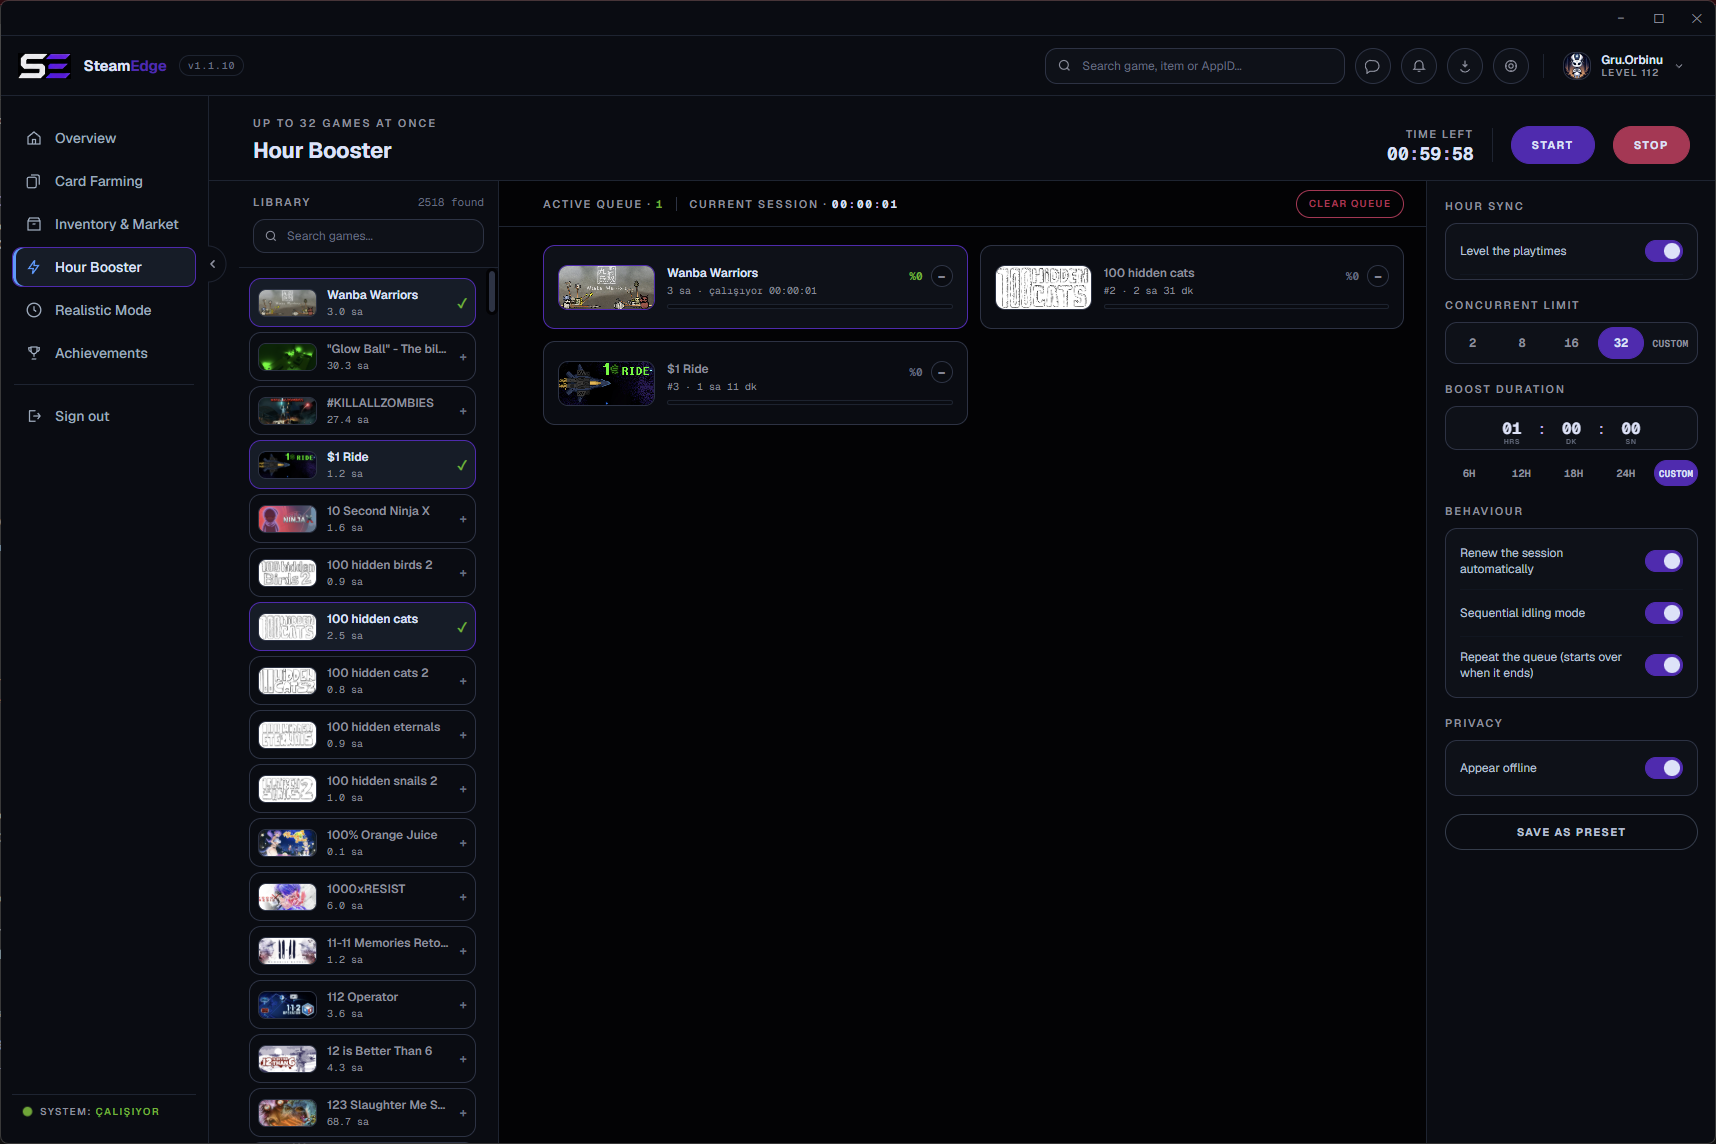Click the Wanba Warriors progress bar
The image size is (1716, 1144).
coord(810,307)
